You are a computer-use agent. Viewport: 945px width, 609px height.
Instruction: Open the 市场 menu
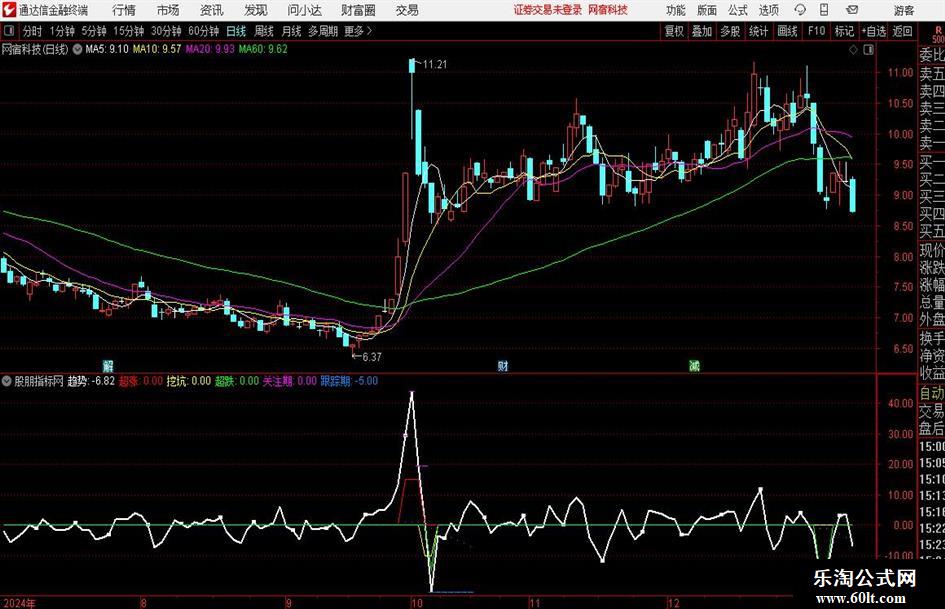pos(168,10)
